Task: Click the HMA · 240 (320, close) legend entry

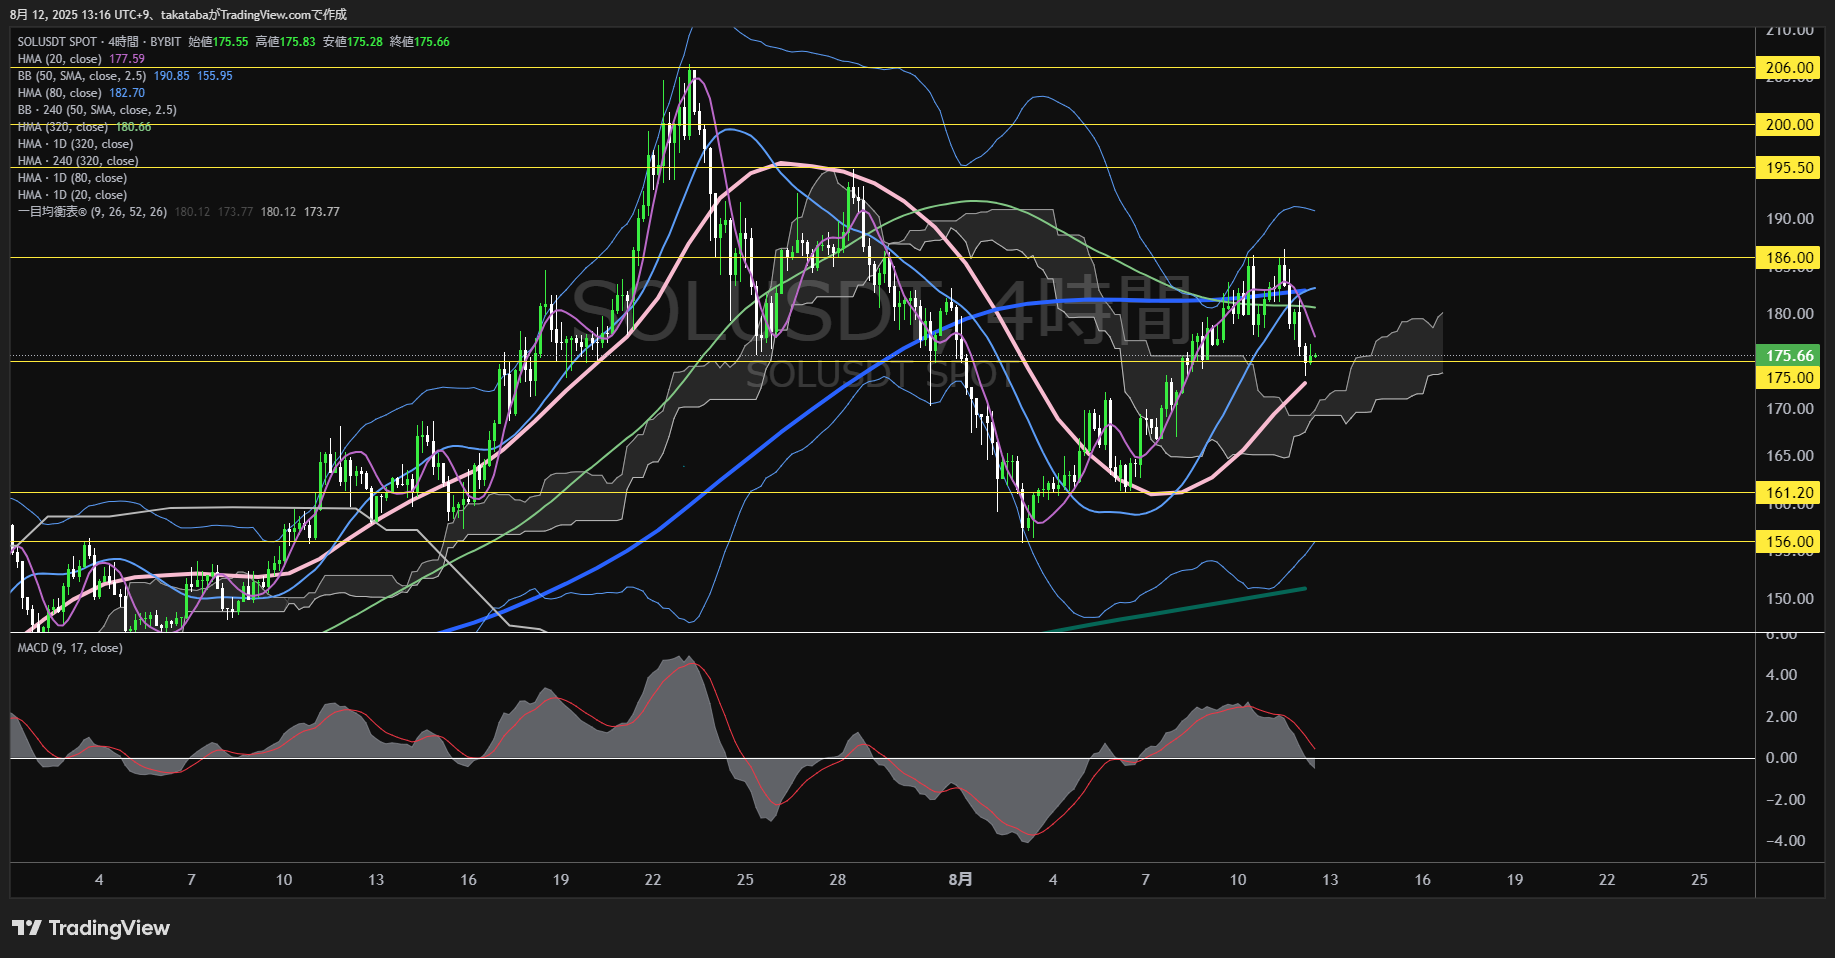Action: 78,161
